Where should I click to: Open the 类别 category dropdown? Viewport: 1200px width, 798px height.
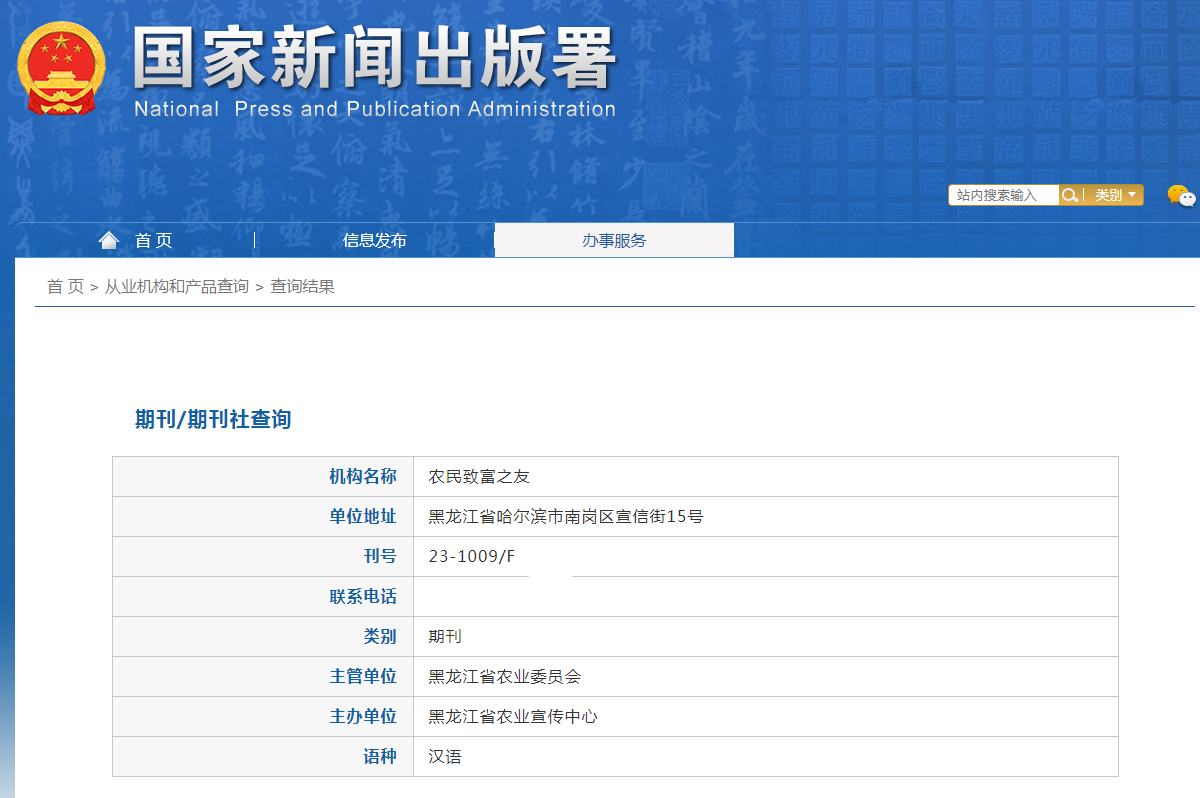(1115, 195)
